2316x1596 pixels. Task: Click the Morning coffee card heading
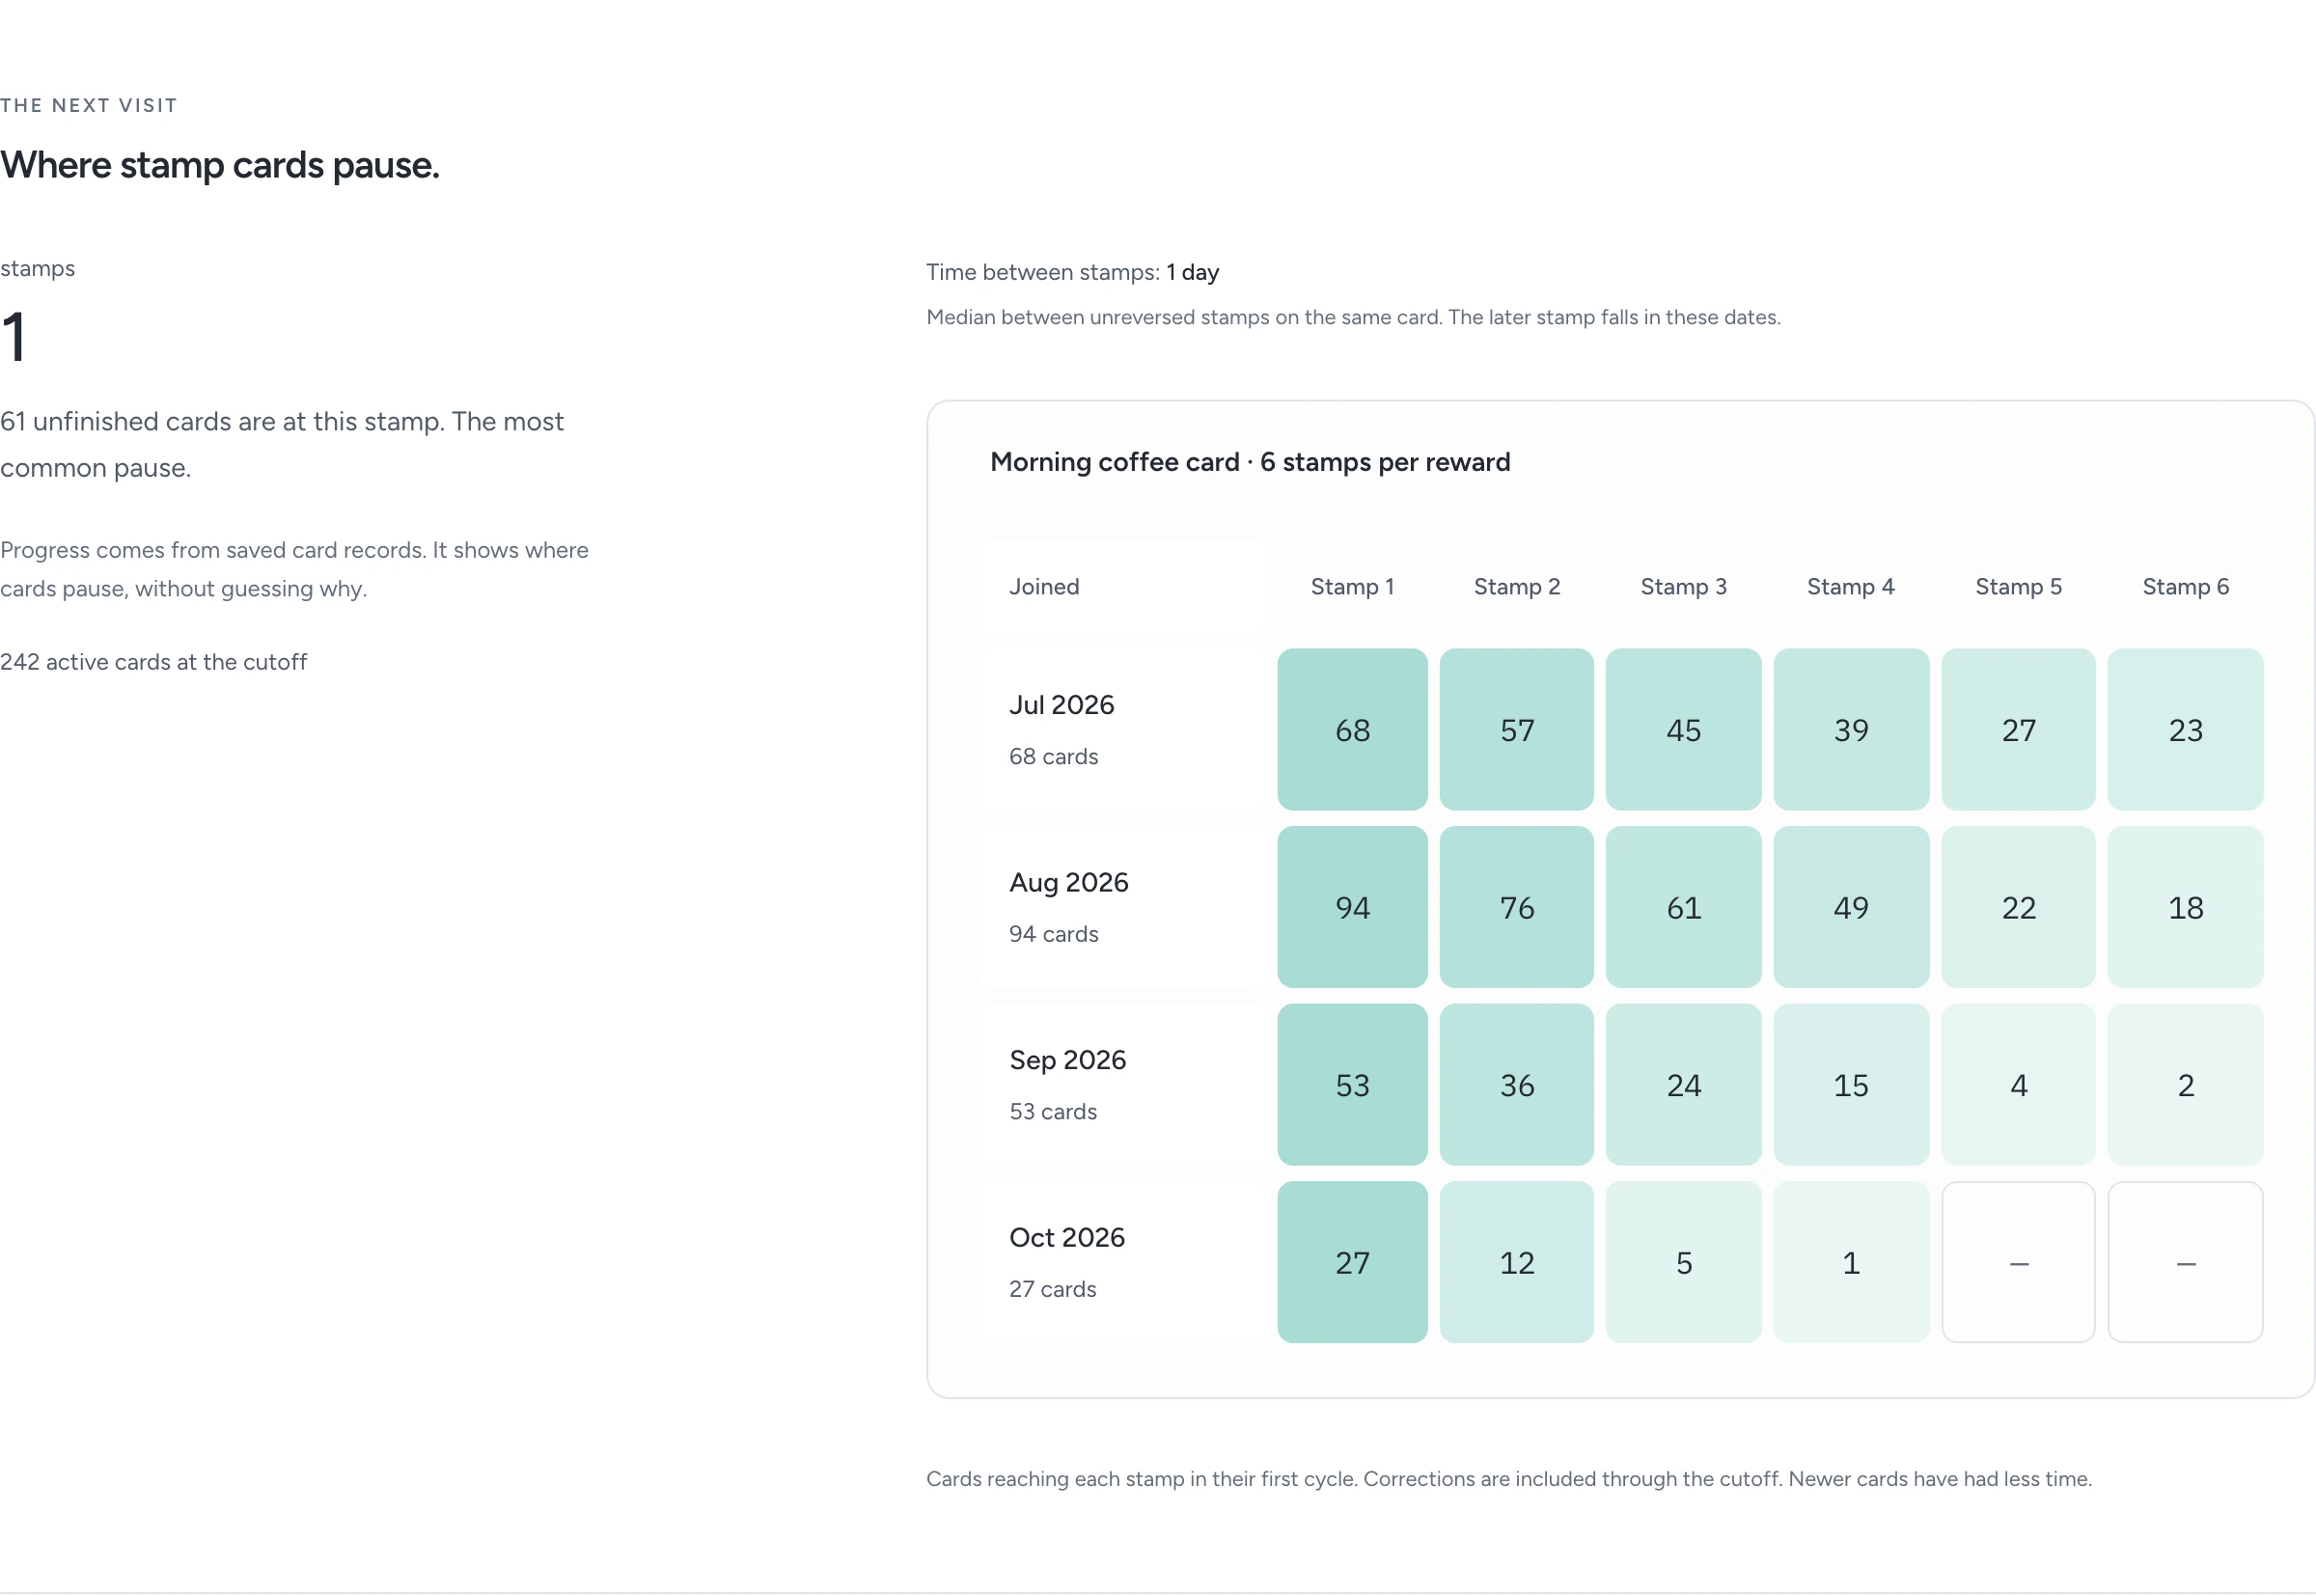(1250, 462)
